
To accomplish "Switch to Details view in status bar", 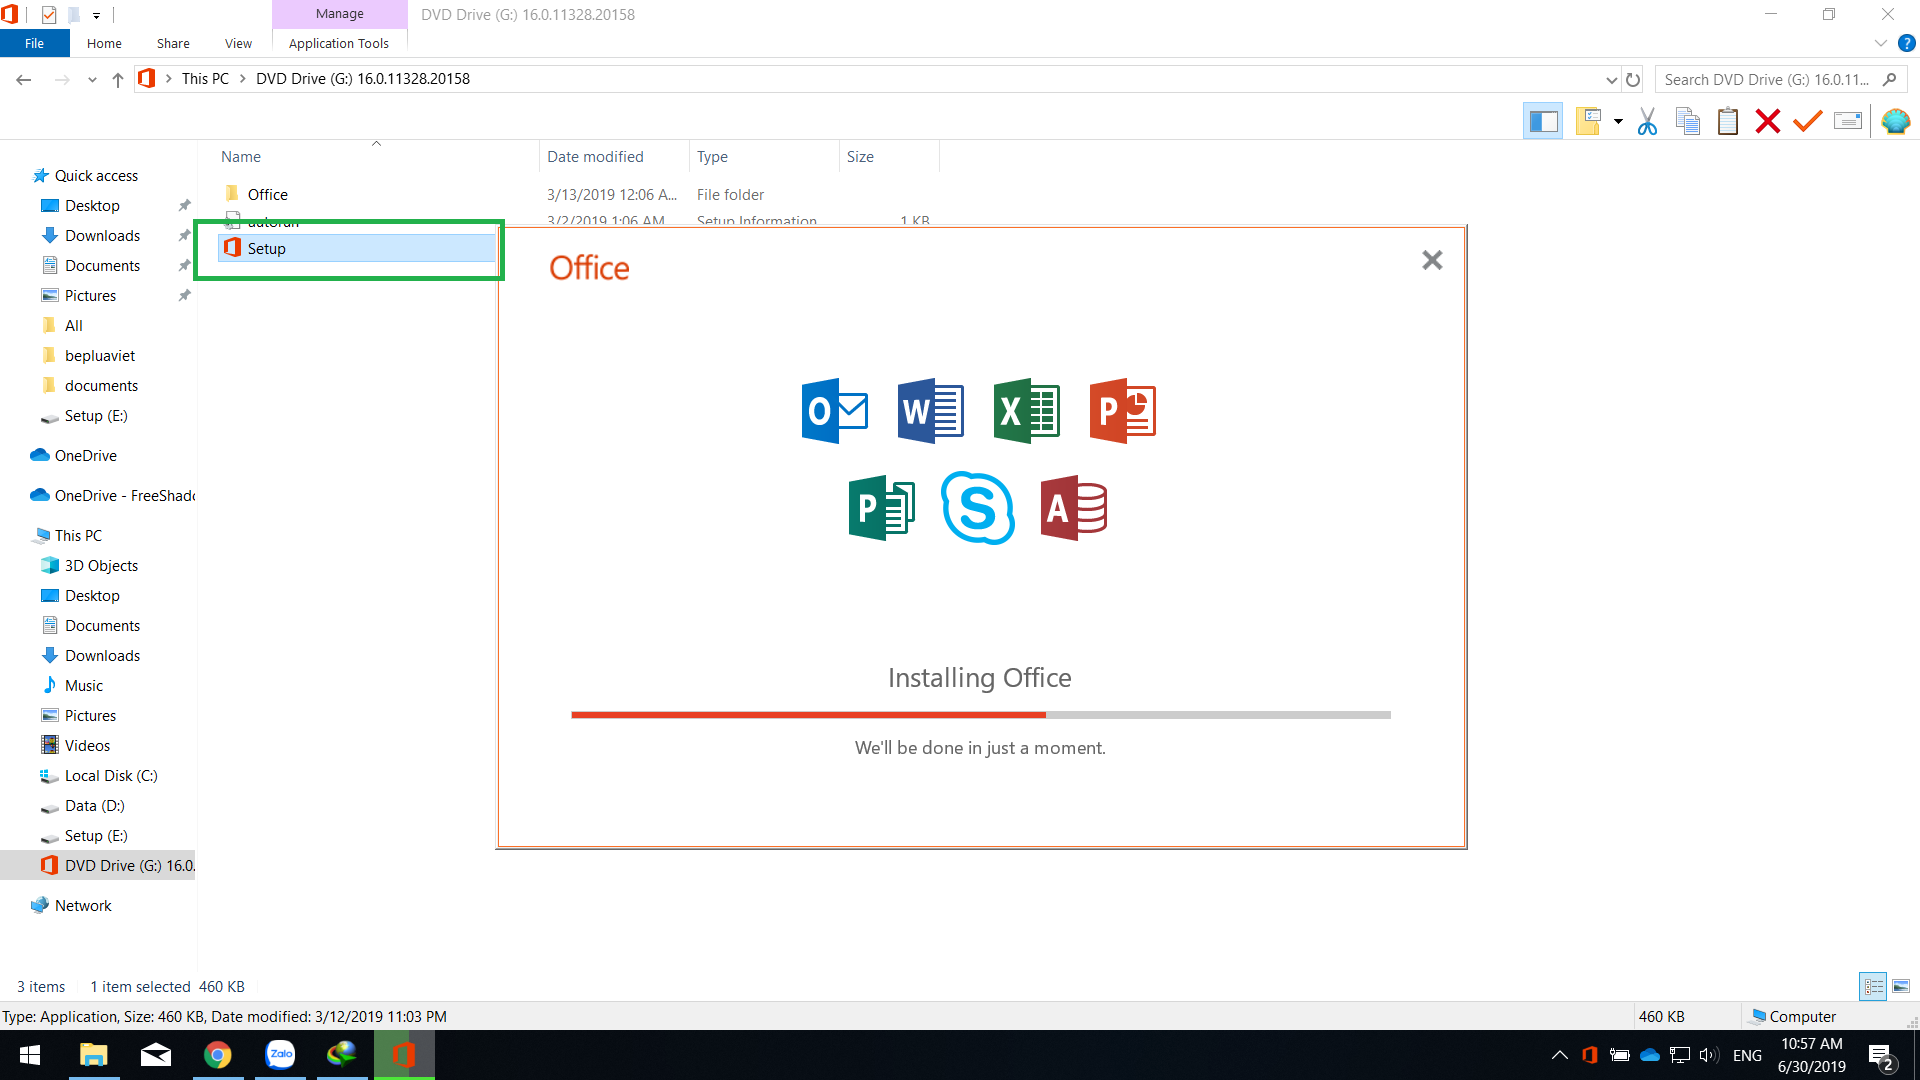I will (1873, 987).
